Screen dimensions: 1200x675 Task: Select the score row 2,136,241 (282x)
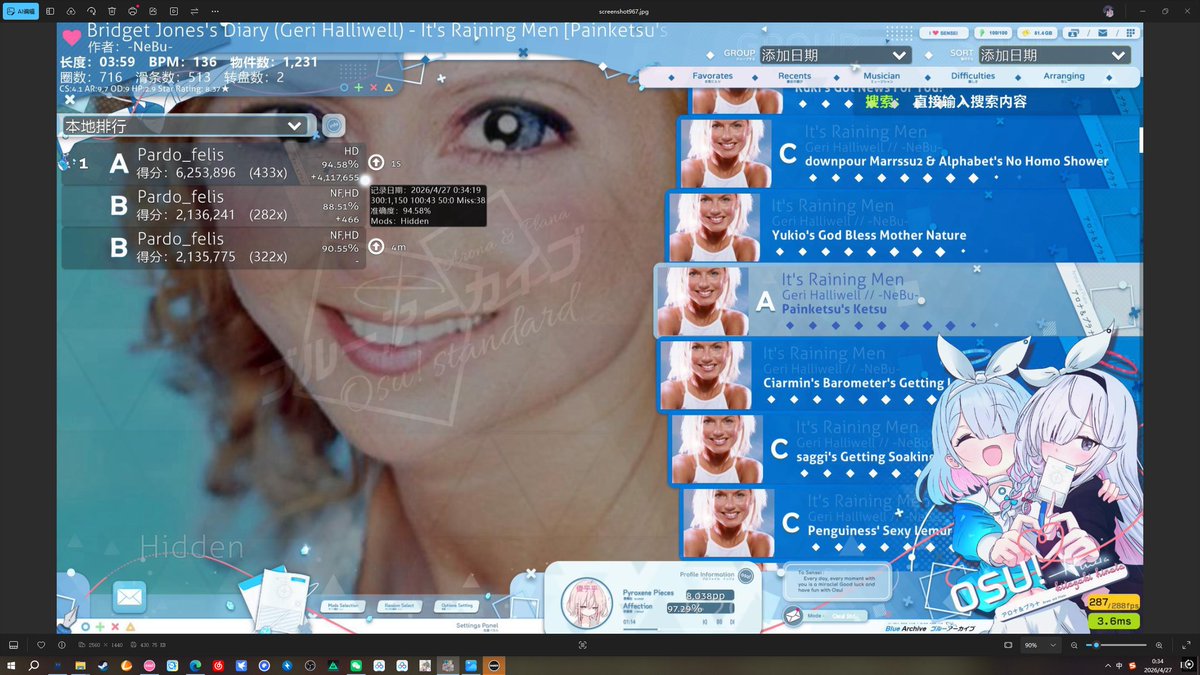pos(212,205)
